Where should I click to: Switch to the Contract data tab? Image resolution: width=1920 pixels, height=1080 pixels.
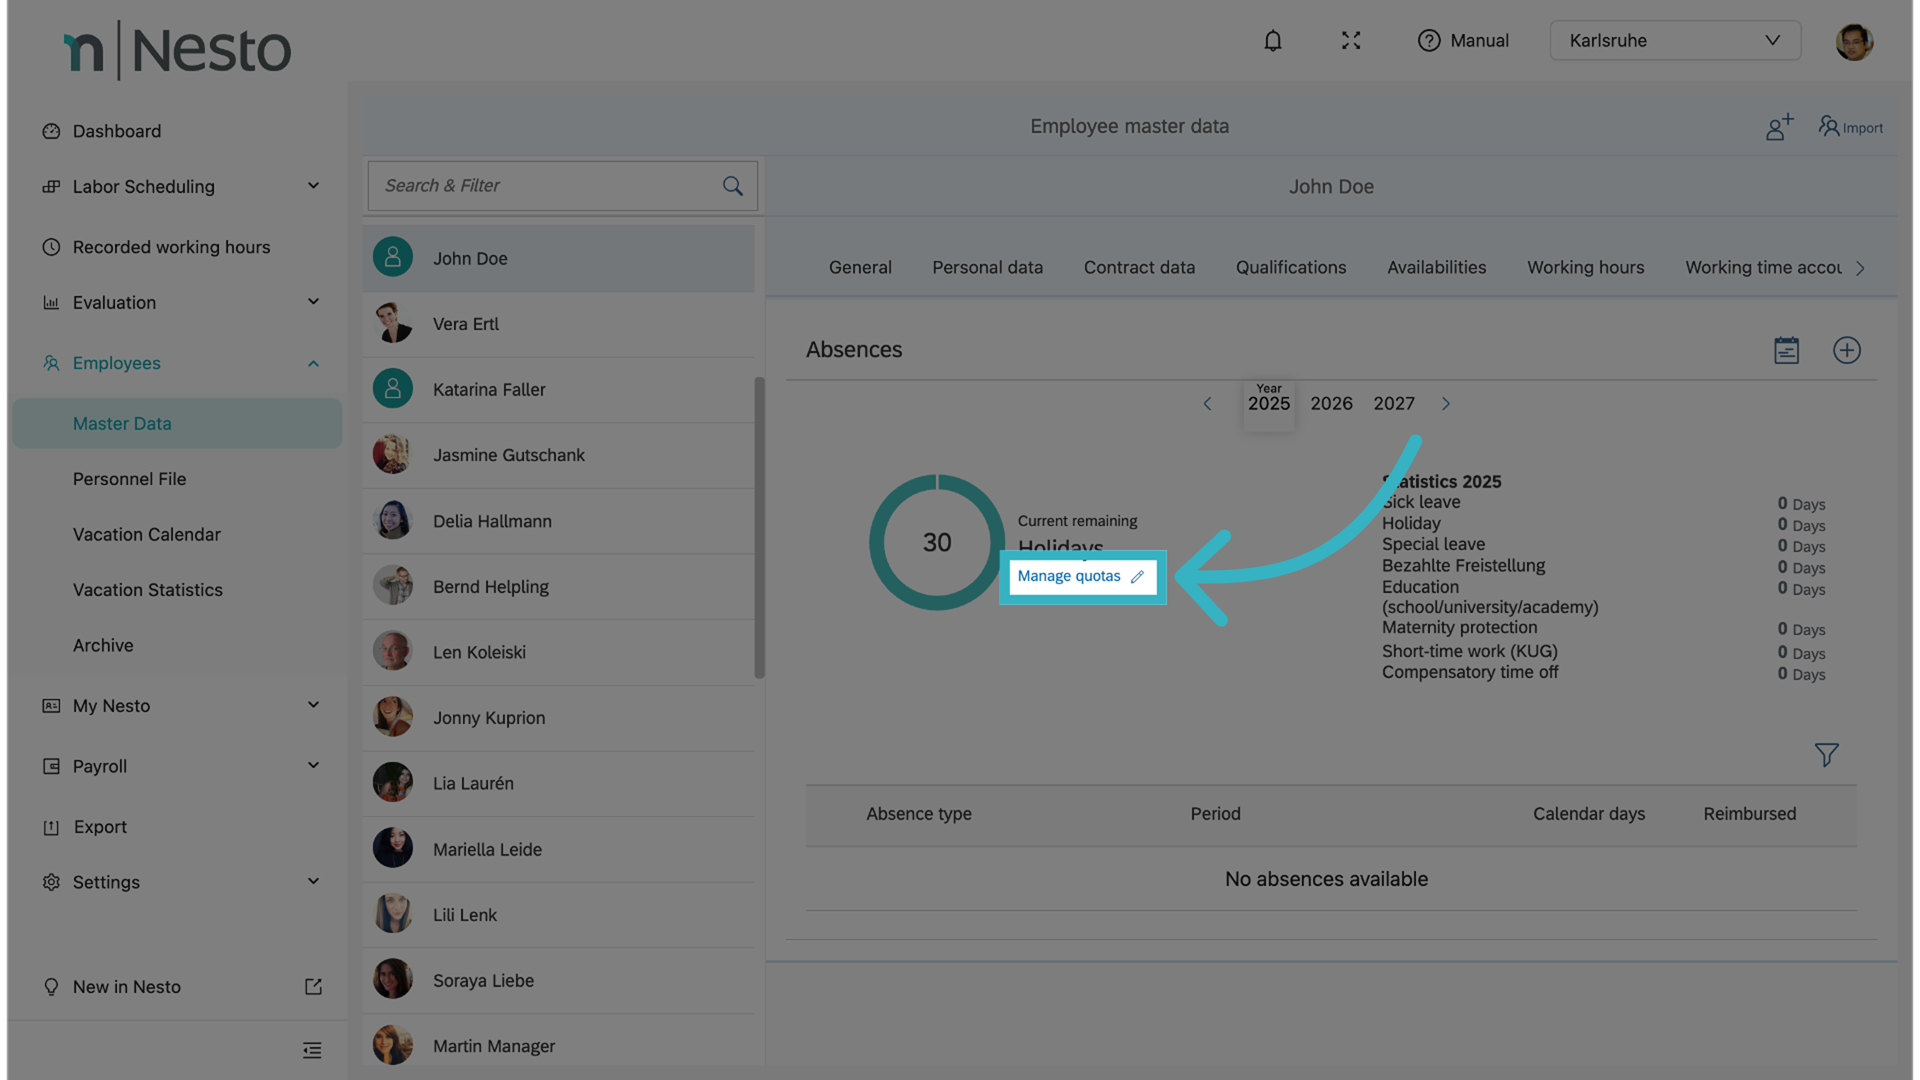tap(1139, 268)
